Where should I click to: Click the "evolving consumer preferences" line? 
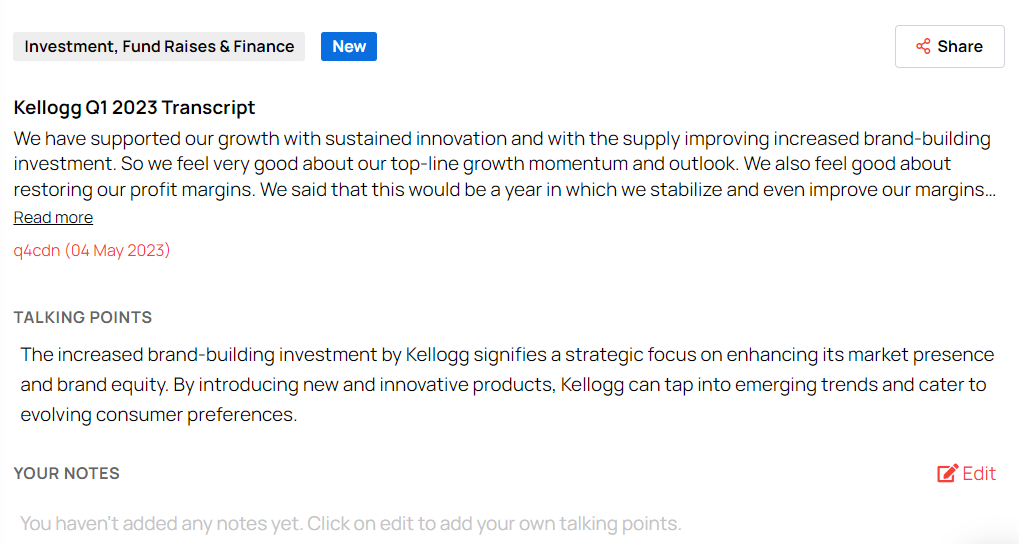coord(158,414)
